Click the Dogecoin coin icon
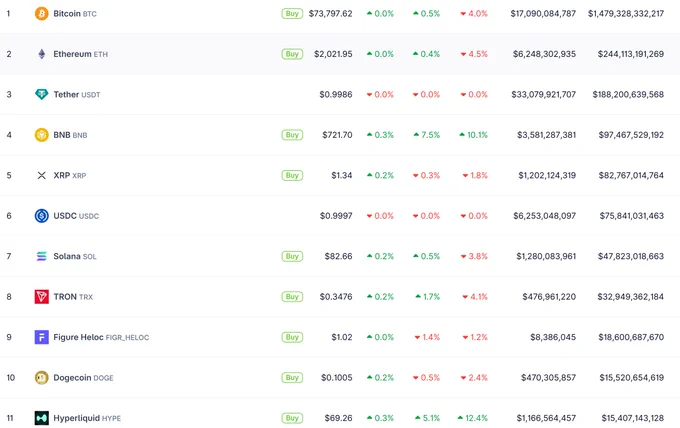 [42, 378]
